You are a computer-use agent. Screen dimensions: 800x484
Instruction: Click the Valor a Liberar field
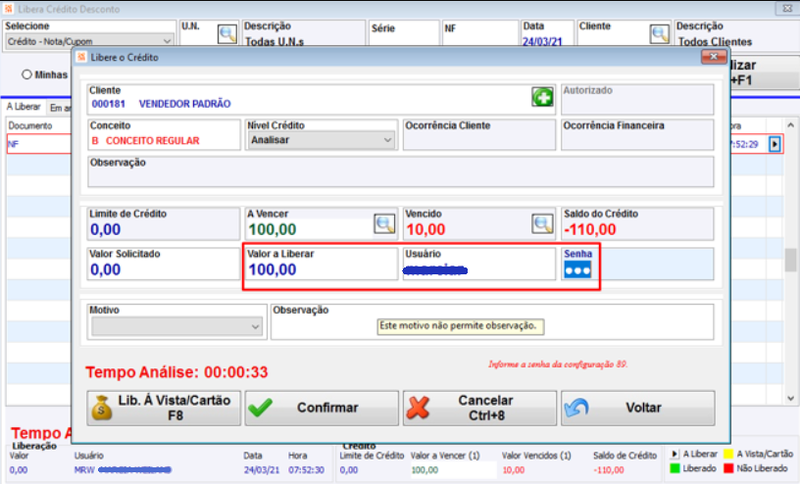pos(321,264)
